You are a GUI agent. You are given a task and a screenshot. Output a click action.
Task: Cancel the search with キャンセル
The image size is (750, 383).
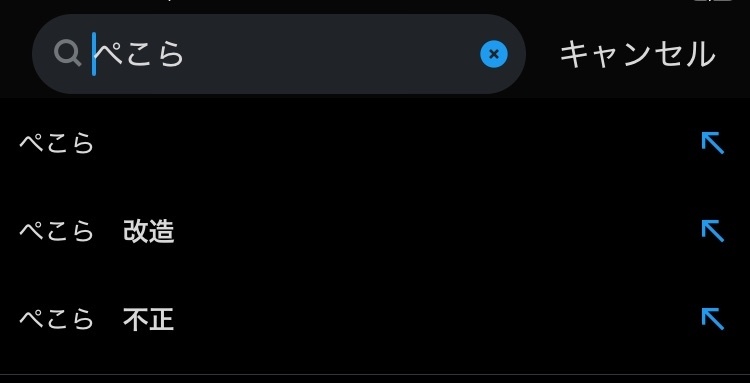[x=638, y=54]
